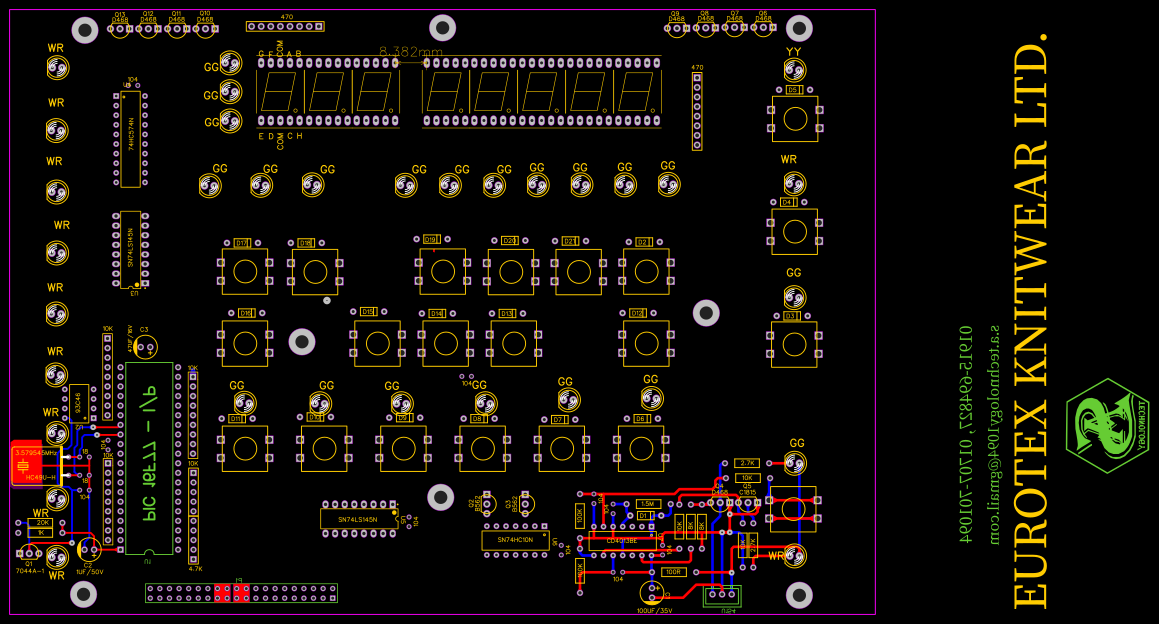Click the D1 diode footprint
This screenshot has width=1159, height=624.
tap(644, 515)
